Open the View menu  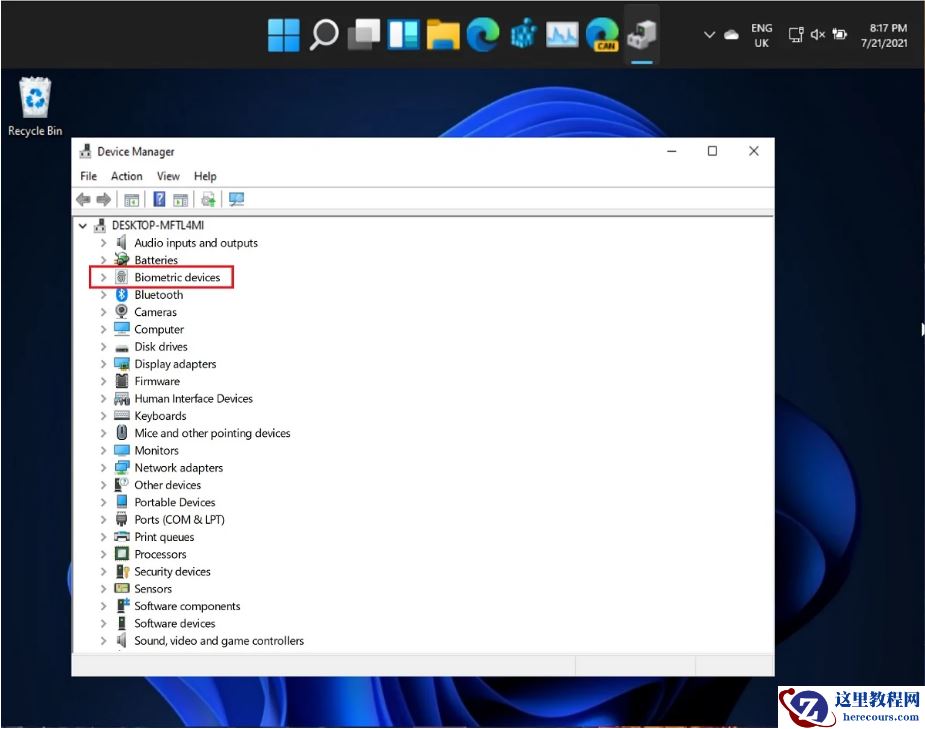pyautogui.click(x=168, y=176)
